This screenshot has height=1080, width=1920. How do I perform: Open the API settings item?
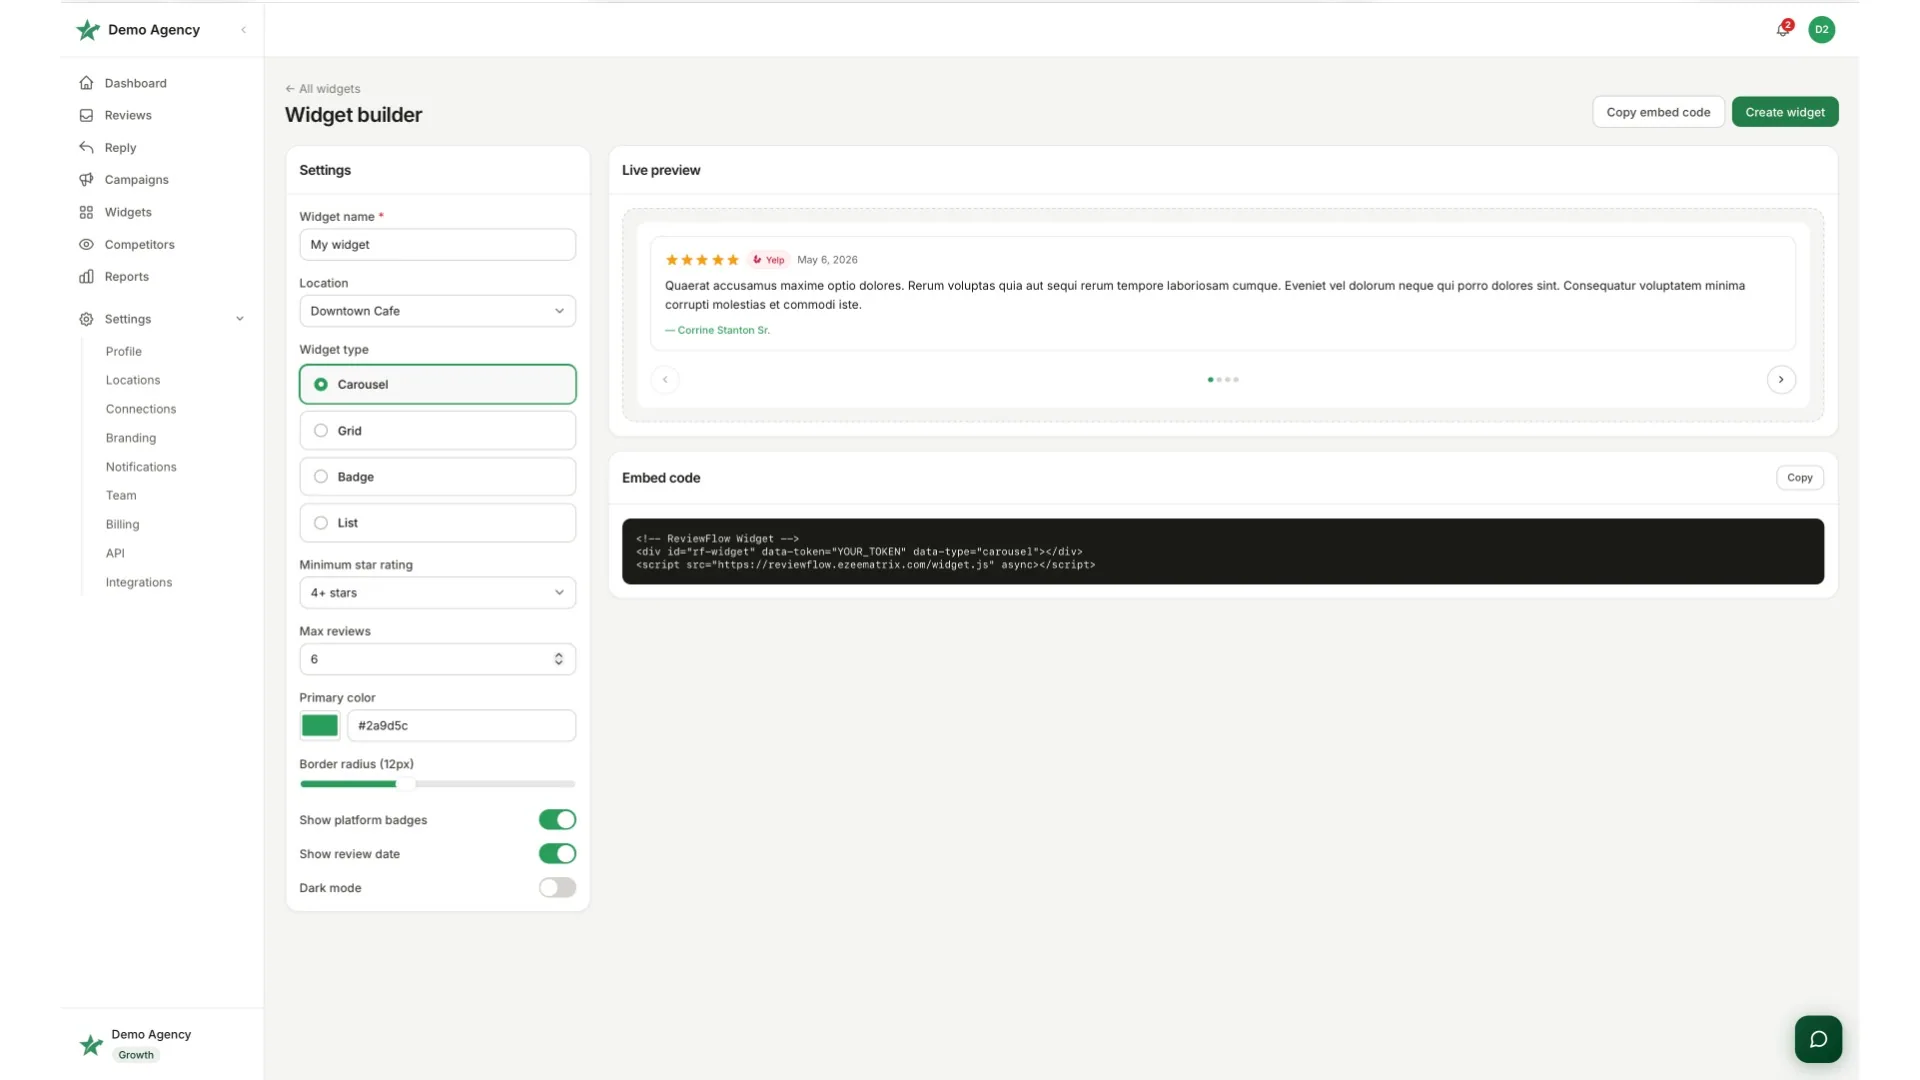(x=115, y=554)
